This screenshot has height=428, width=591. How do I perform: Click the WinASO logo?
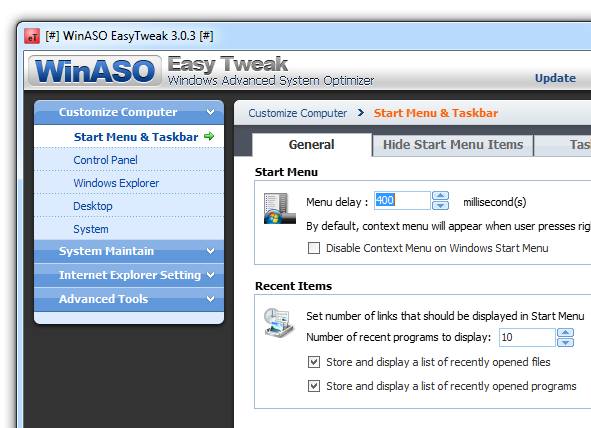tap(95, 71)
